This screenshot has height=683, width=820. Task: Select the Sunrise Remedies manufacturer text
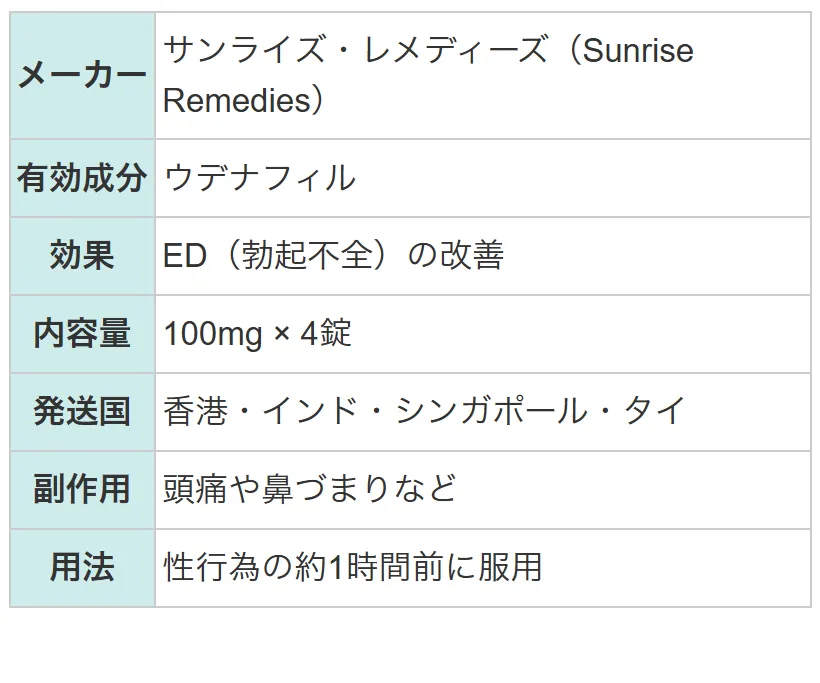(x=428, y=75)
